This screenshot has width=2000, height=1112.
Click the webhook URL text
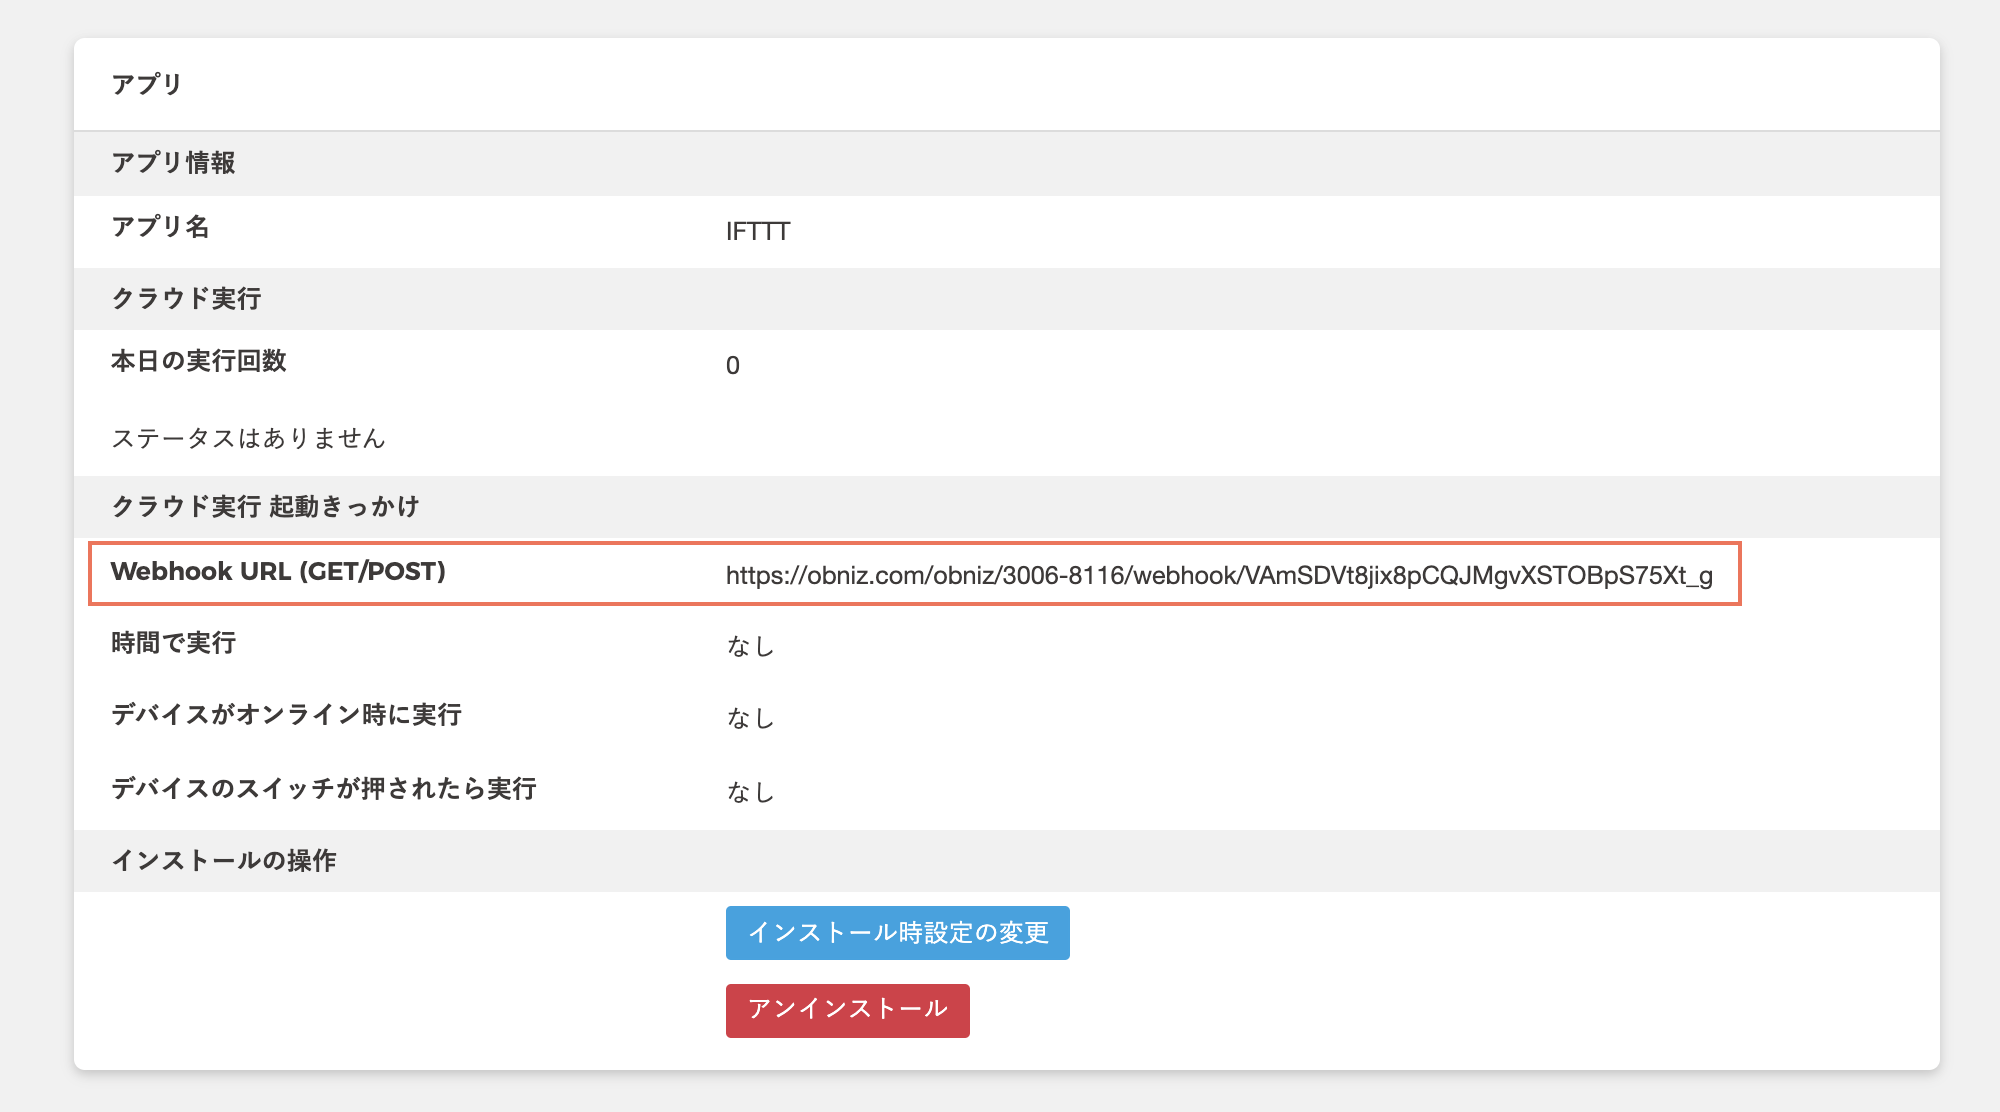(1218, 575)
